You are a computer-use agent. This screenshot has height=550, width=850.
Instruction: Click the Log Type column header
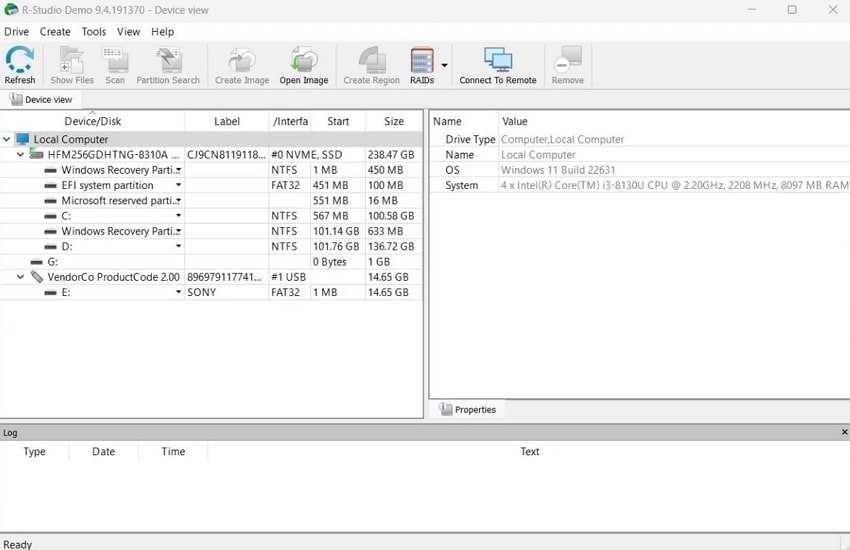point(34,451)
